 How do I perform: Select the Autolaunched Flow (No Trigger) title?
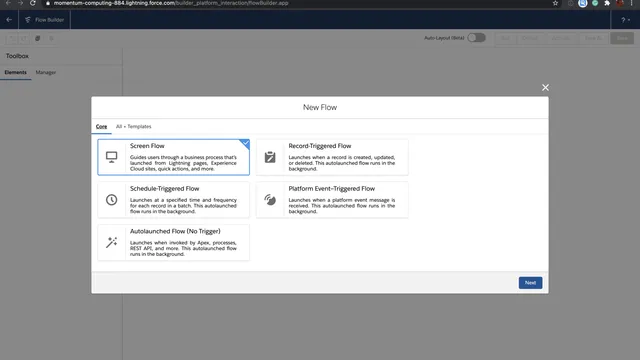tap(175, 231)
